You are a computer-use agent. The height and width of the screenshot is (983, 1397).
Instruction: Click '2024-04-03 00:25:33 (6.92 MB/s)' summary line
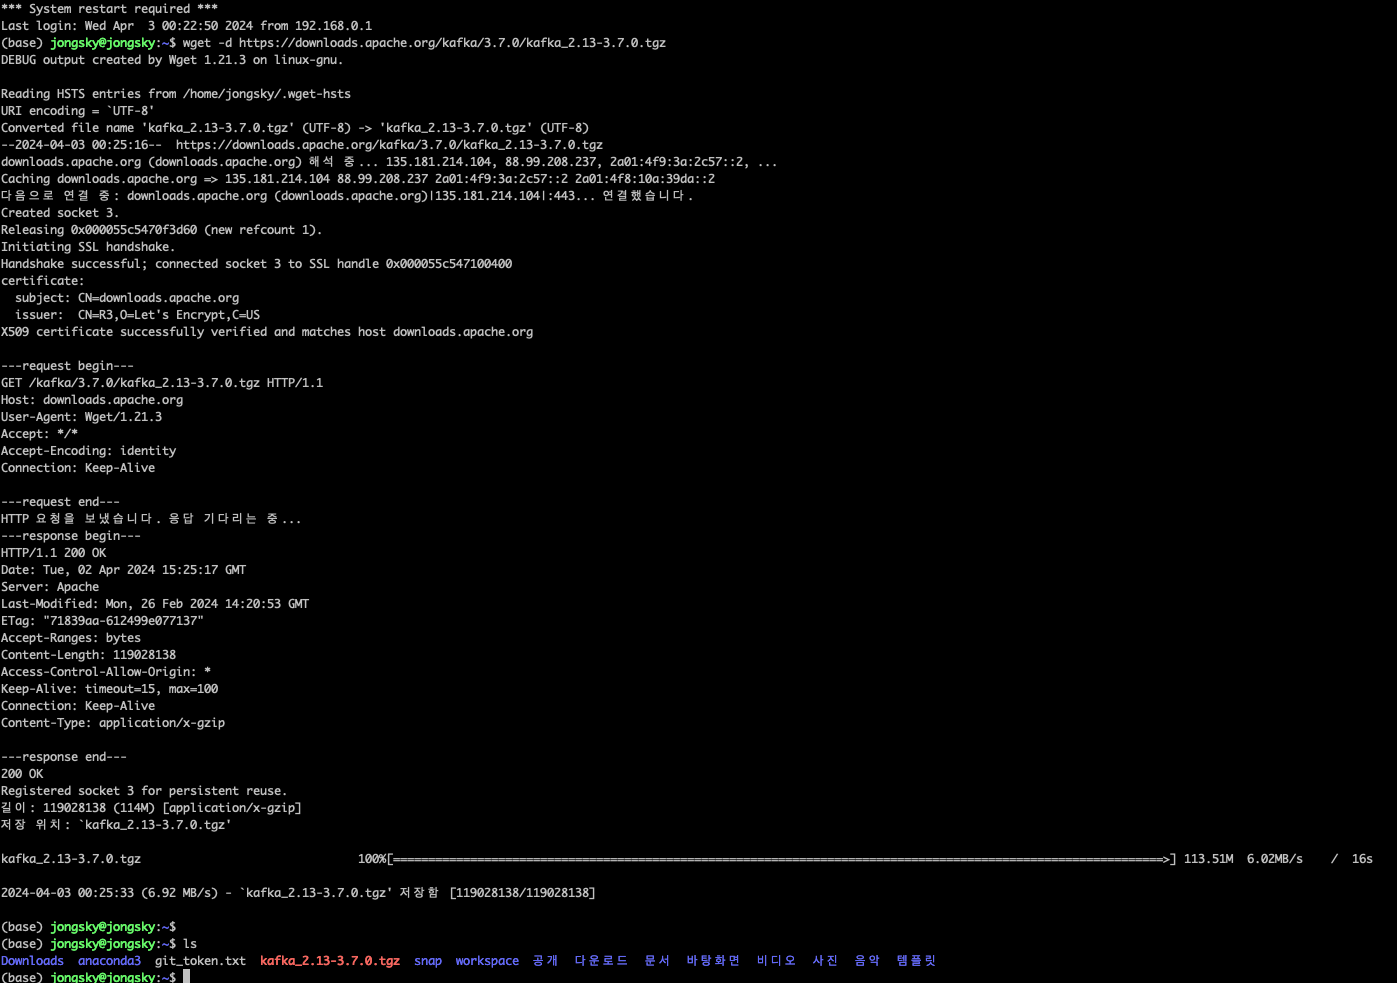click(298, 893)
